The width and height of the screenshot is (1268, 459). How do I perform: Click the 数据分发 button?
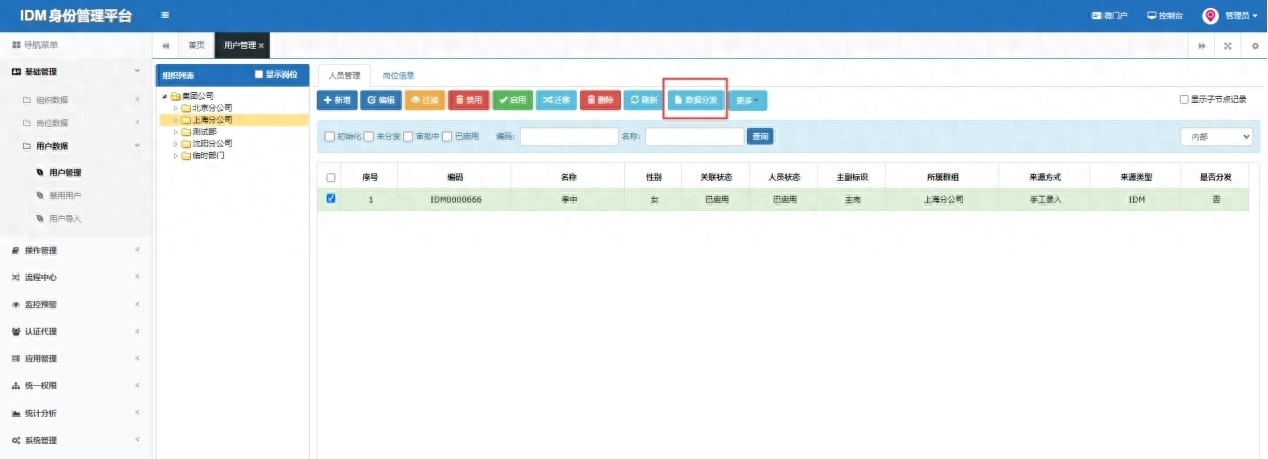(x=695, y=100)
